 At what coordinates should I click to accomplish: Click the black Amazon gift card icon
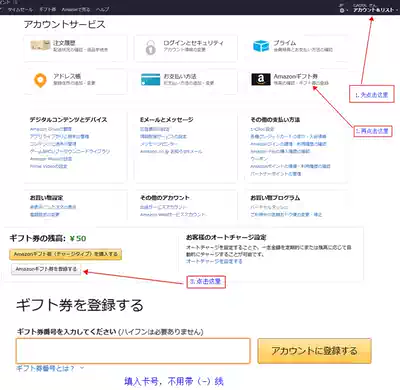click(261, 79)
